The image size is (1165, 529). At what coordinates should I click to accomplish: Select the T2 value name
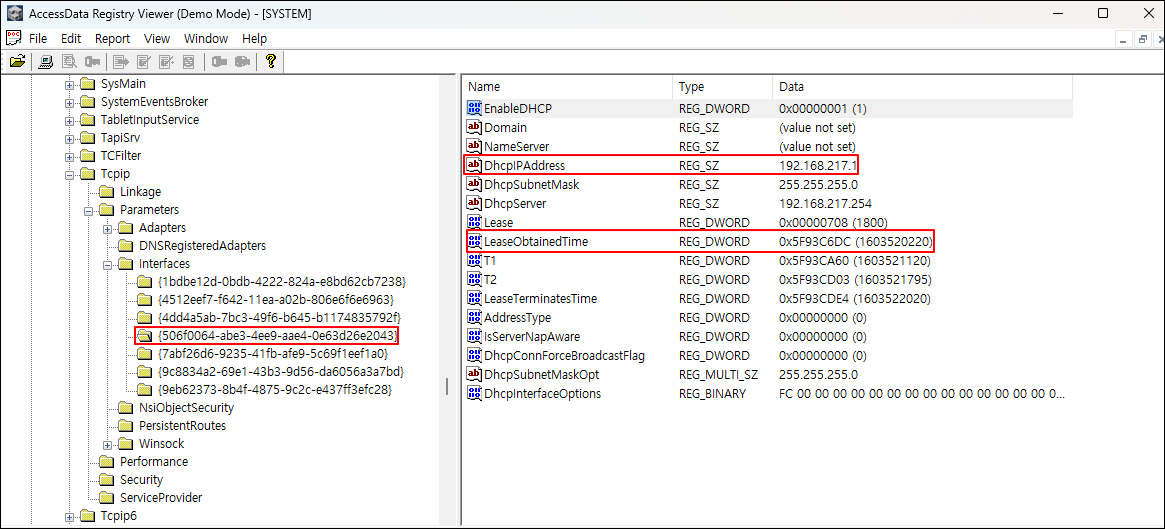490,279
